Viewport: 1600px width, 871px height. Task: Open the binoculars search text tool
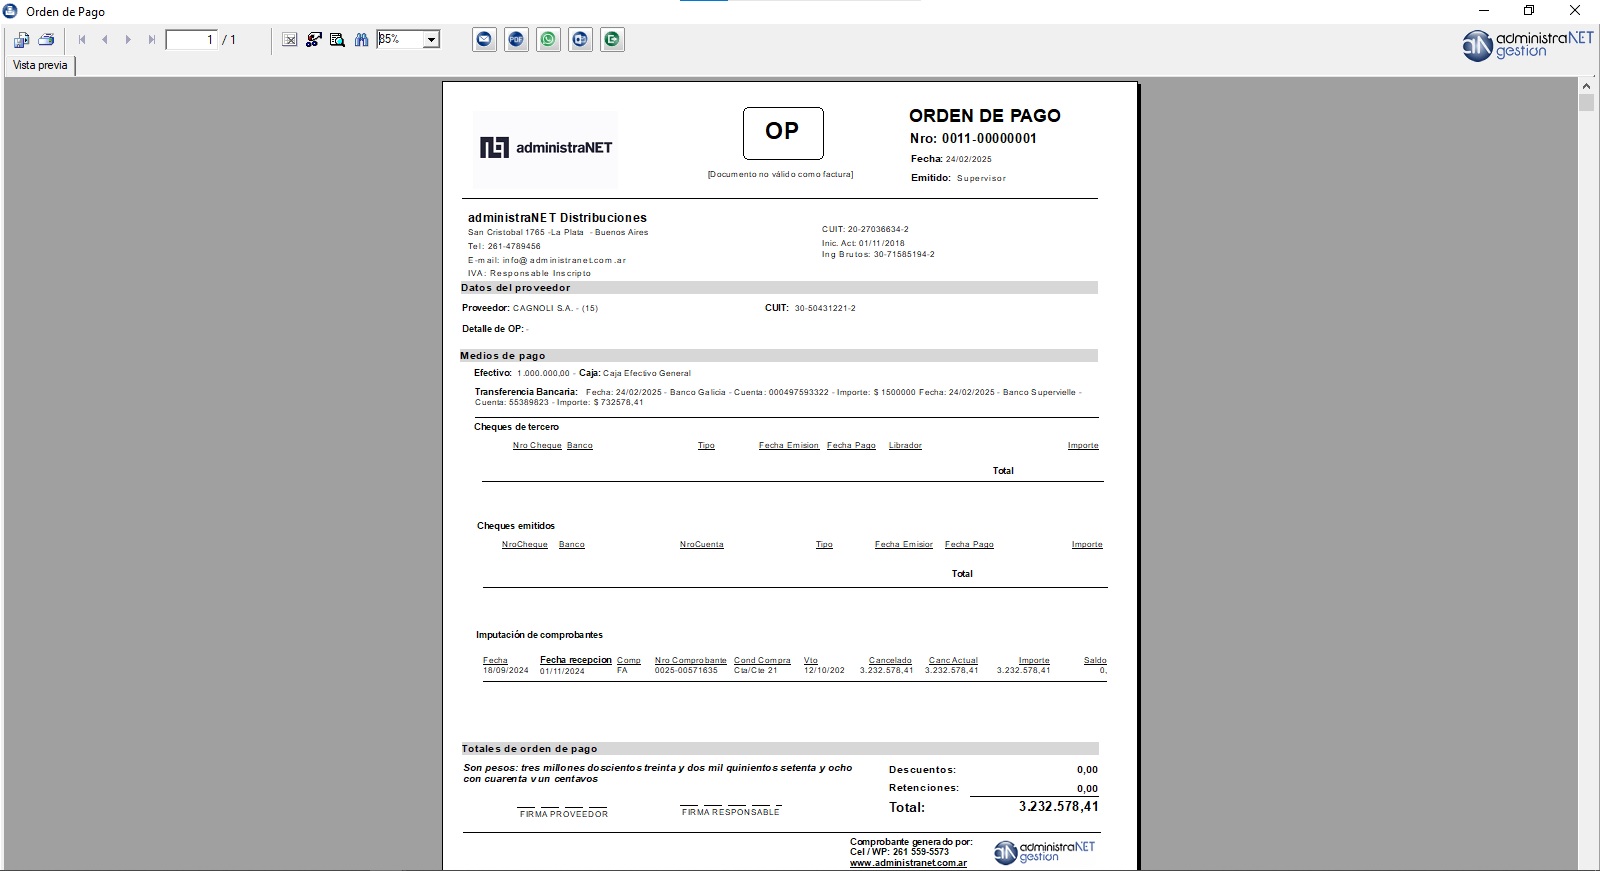pyautogui.click(x=361, y=40)
